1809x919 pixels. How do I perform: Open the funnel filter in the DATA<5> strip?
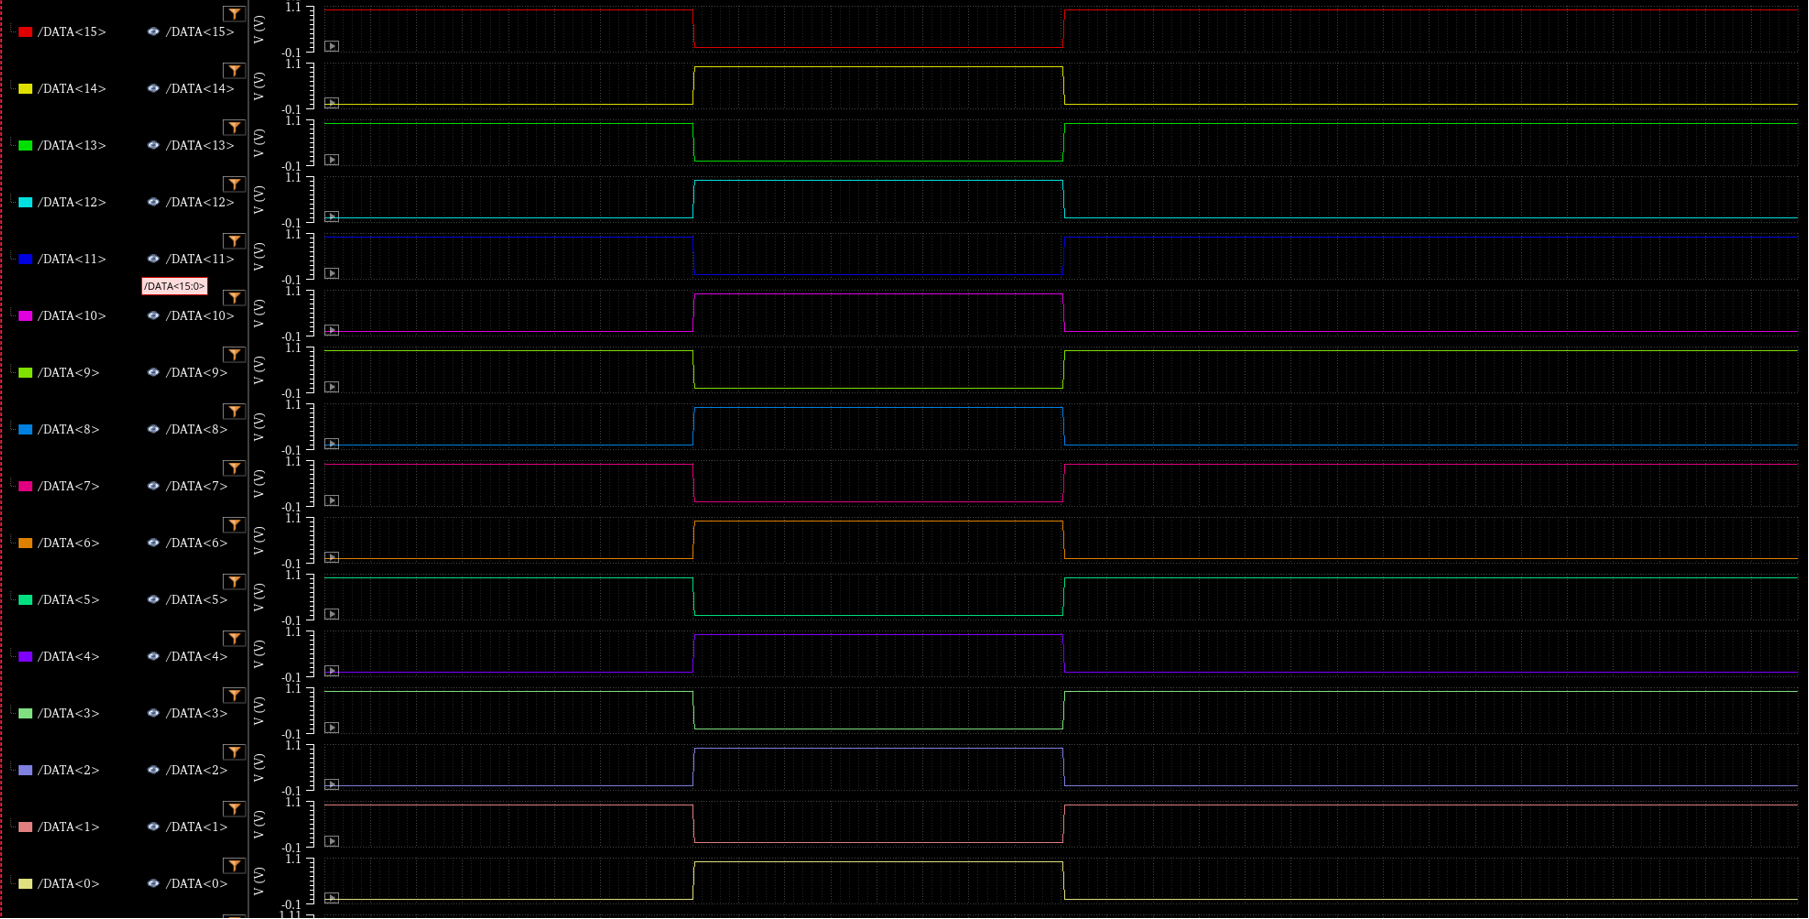point(234,582)
